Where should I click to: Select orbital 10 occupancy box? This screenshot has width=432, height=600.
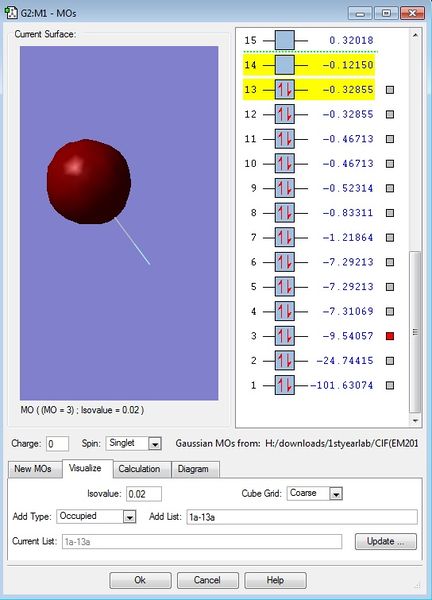click(285, 163)
